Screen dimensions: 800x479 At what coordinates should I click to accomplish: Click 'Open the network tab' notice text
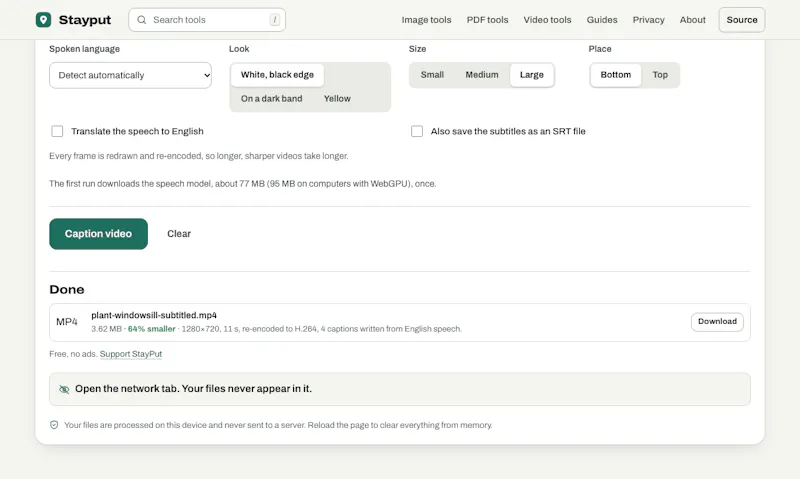point(193,389)
